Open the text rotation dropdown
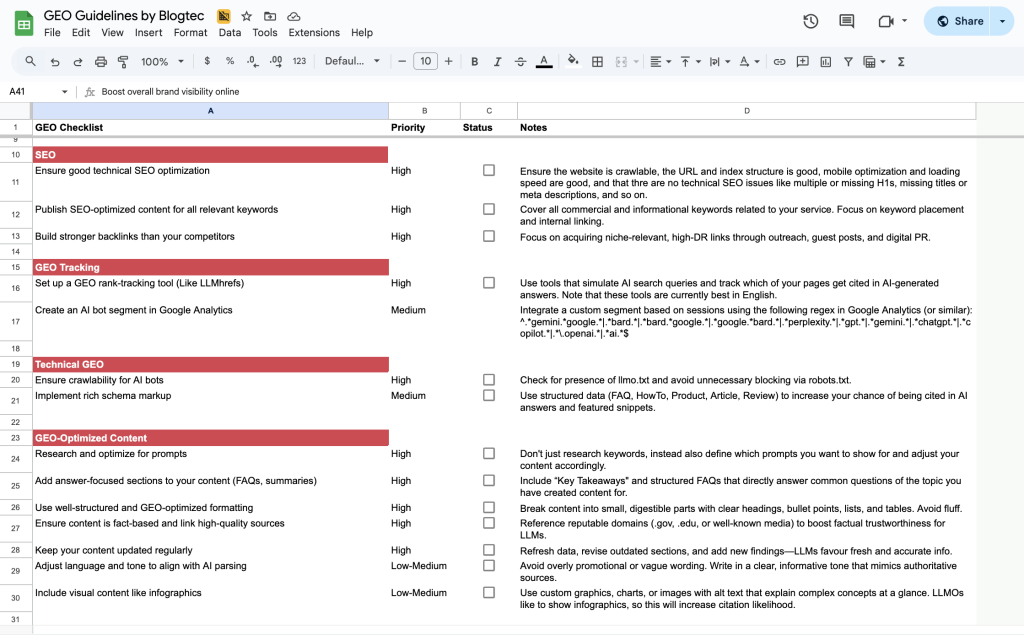Image resolution: width=1024 pixels, height=635 pixels. pyautogui.click(x=749, y=61)
